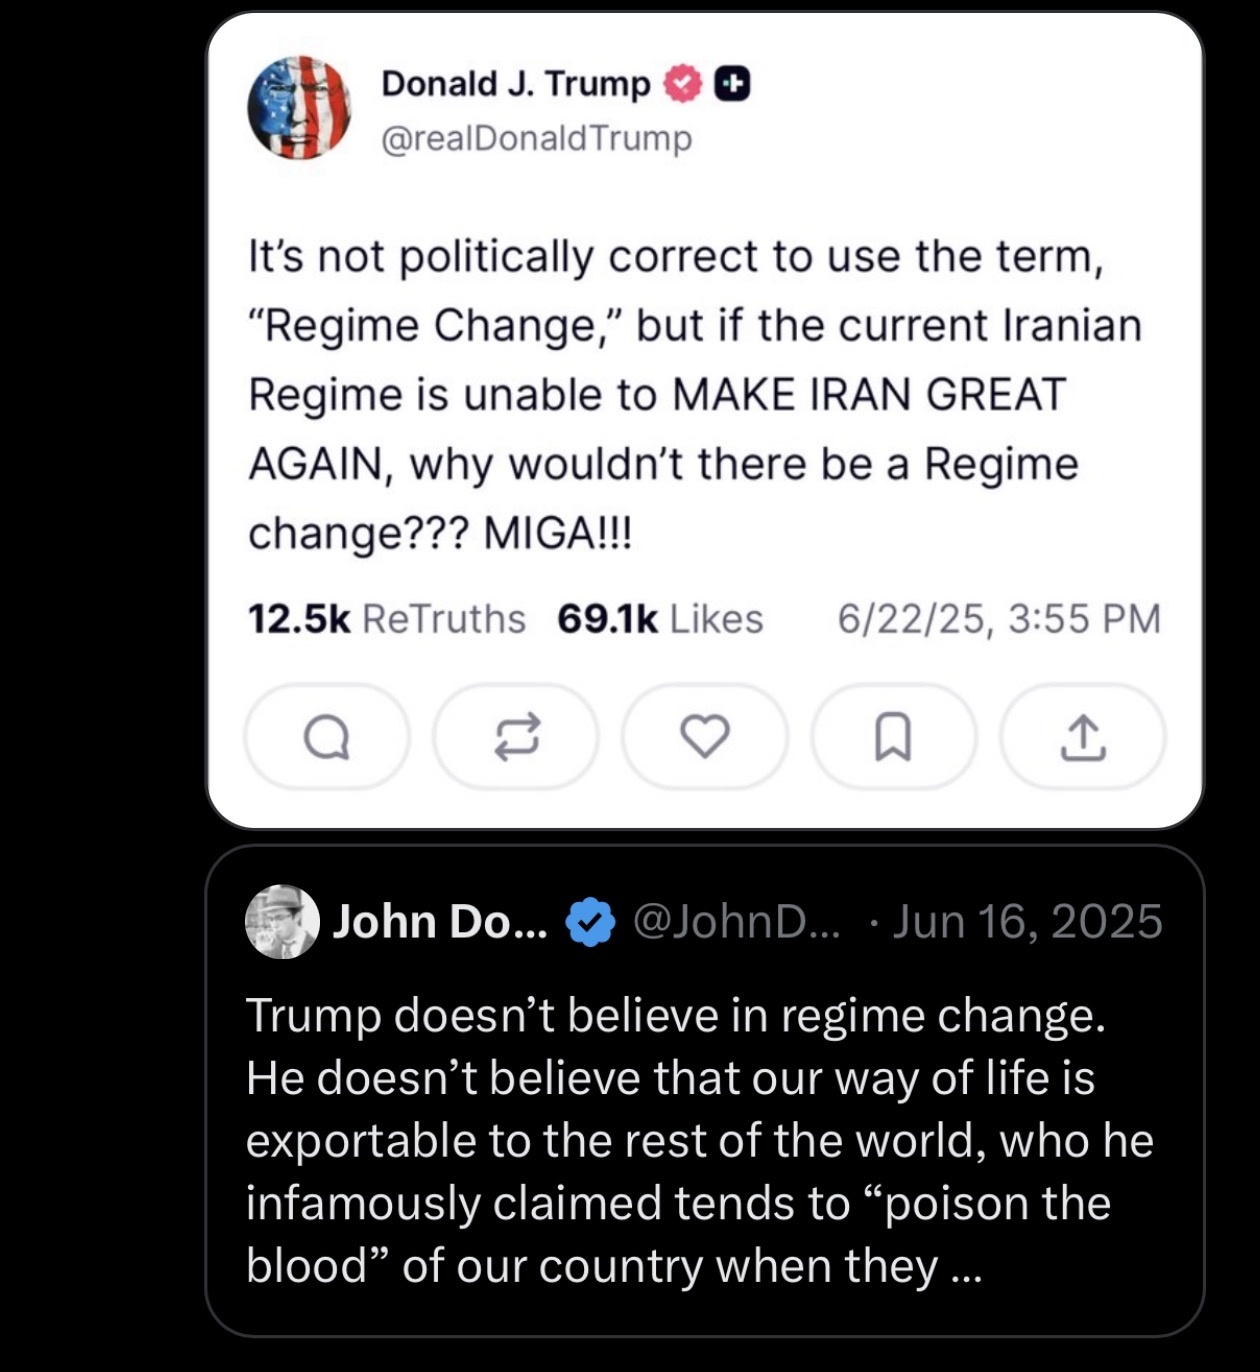Open the flag-painted profile avatar
1260x1372 pixels.
click(299, 108)
